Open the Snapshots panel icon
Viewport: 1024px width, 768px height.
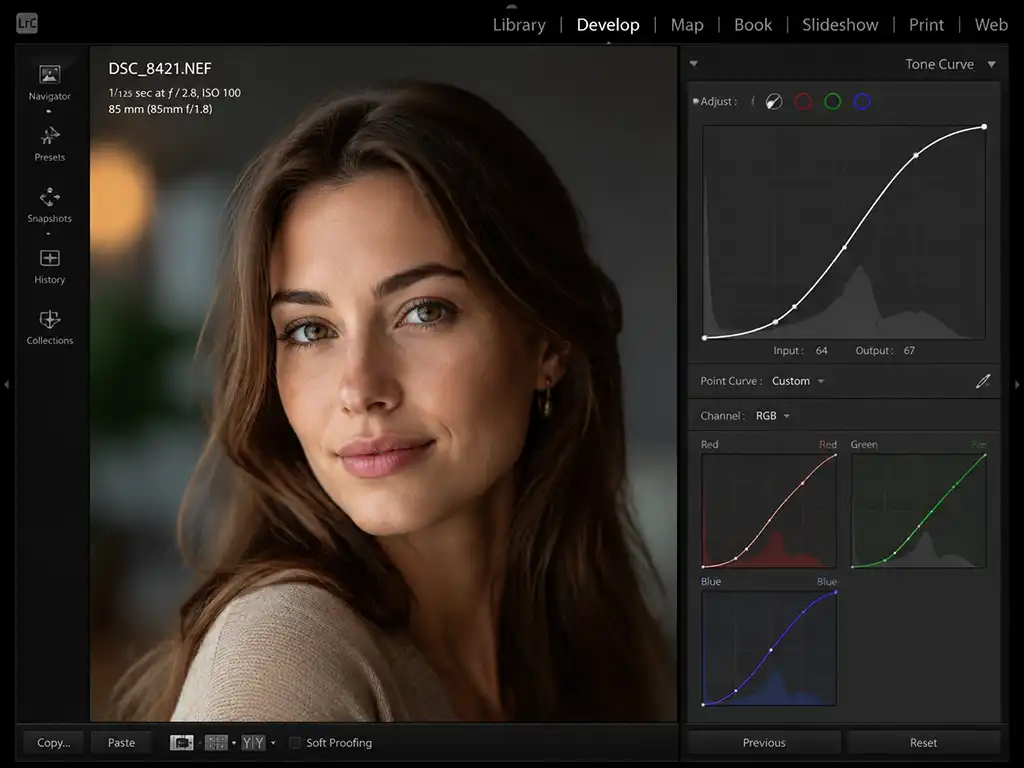pyautogui.click(x=50, y=197)
